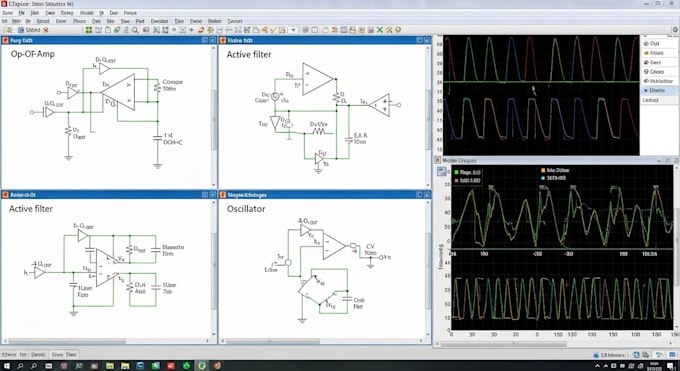This screenshot has width=680, height=371.
Task: Open the Windows Start menu
Action: 7,366
